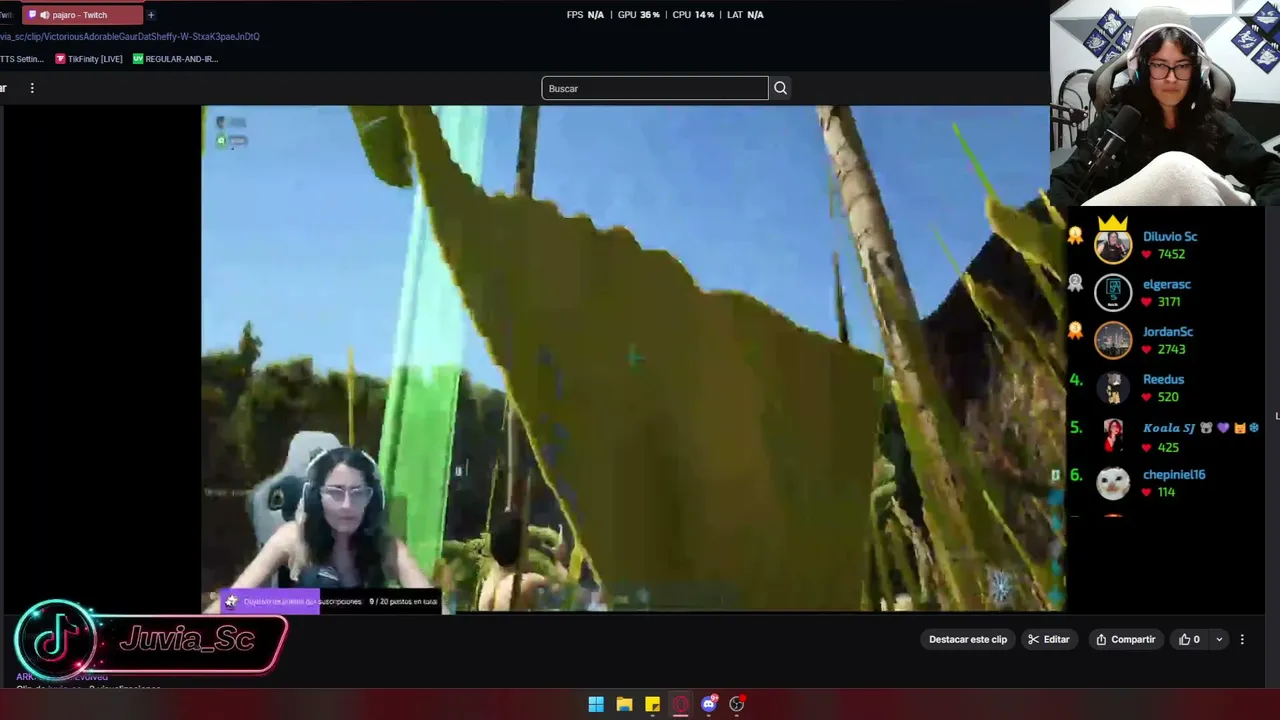Image resolution: width=1280 pixels, height=720 pixels.
Task: Open the Windows Start menu
Action: pos(596,704)
